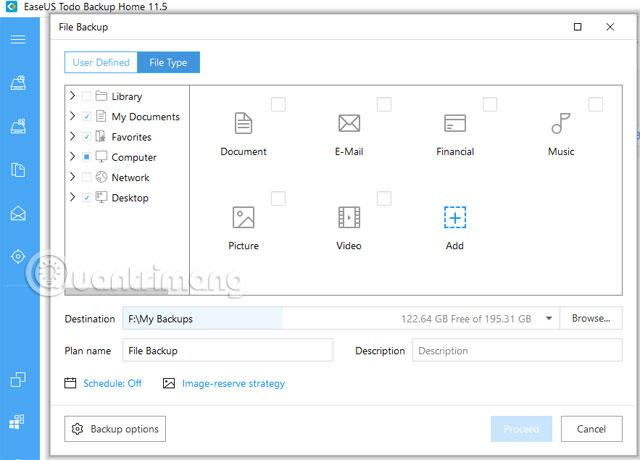
Task: Toggle the Computer checkbox
Action: tap(87, 157)
